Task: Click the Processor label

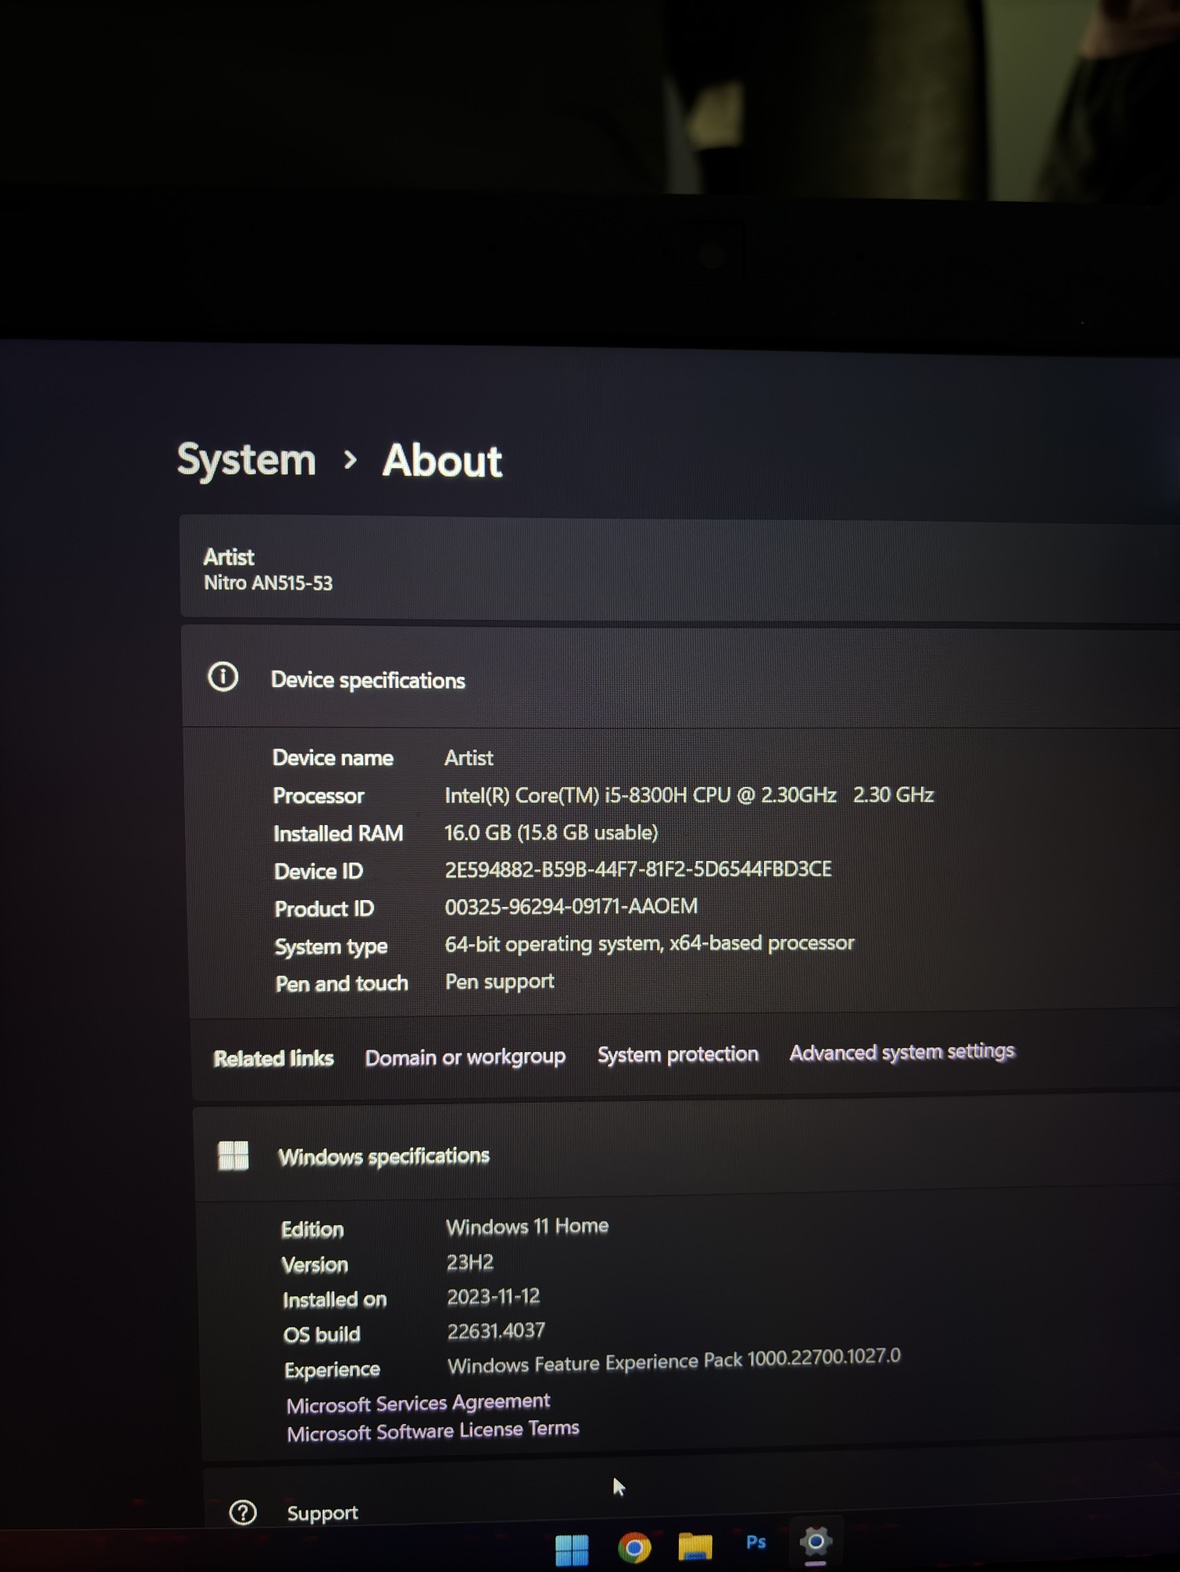Action: [x=318, y=796]
